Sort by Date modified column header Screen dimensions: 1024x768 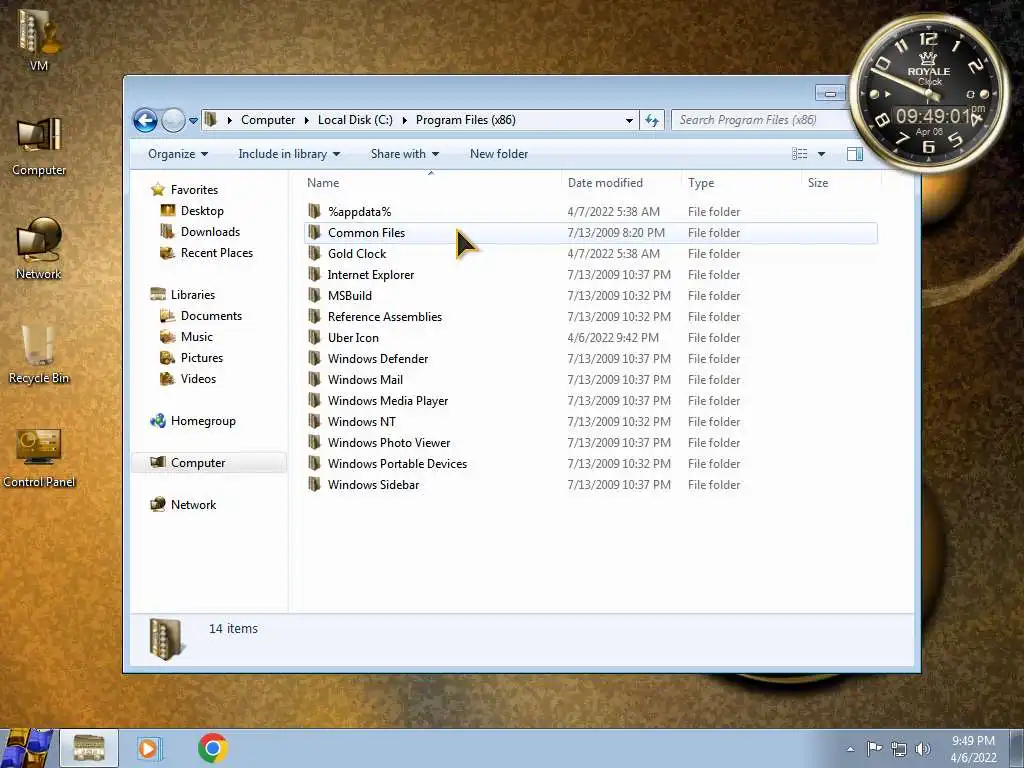point(605,184)
